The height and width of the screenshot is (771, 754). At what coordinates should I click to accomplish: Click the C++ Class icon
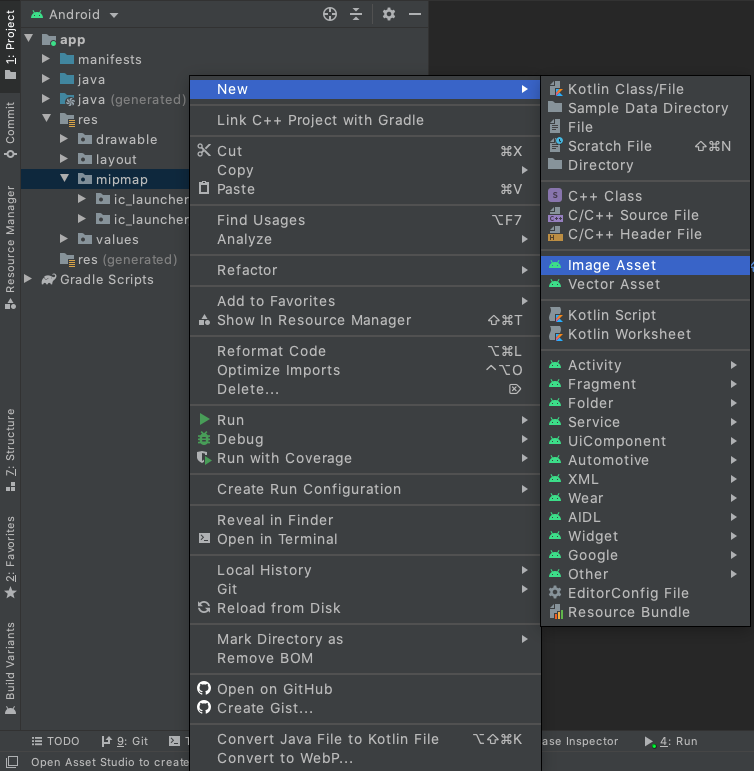(x=555, y=195)
